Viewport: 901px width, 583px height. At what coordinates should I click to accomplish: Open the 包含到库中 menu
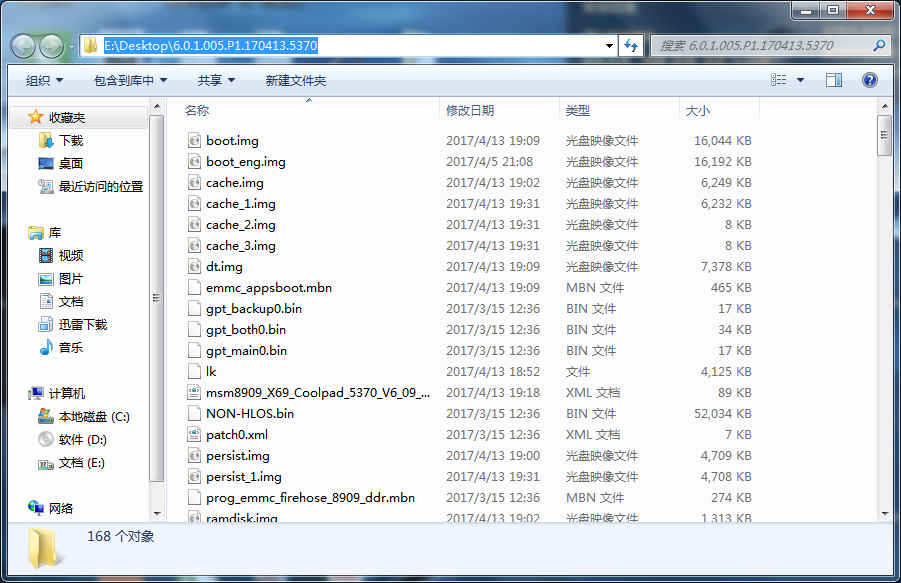coord(130,80)
